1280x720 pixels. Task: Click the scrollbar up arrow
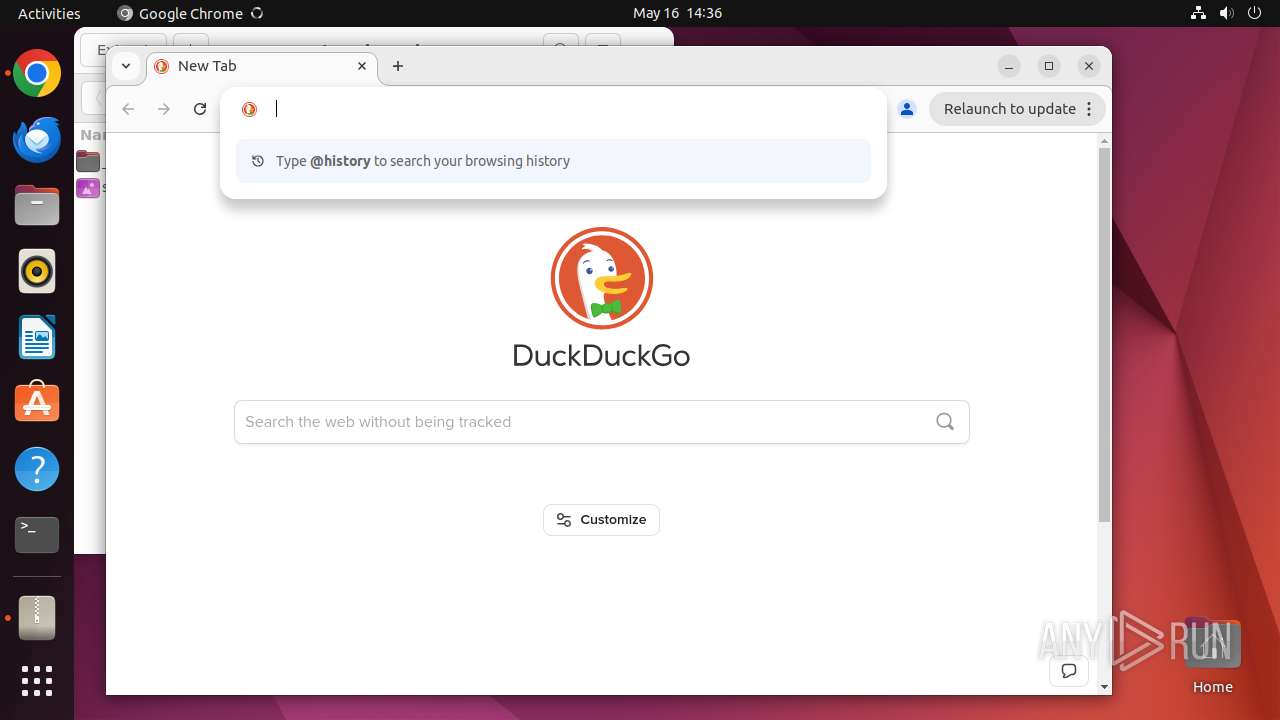click(x=1104, y=140)
